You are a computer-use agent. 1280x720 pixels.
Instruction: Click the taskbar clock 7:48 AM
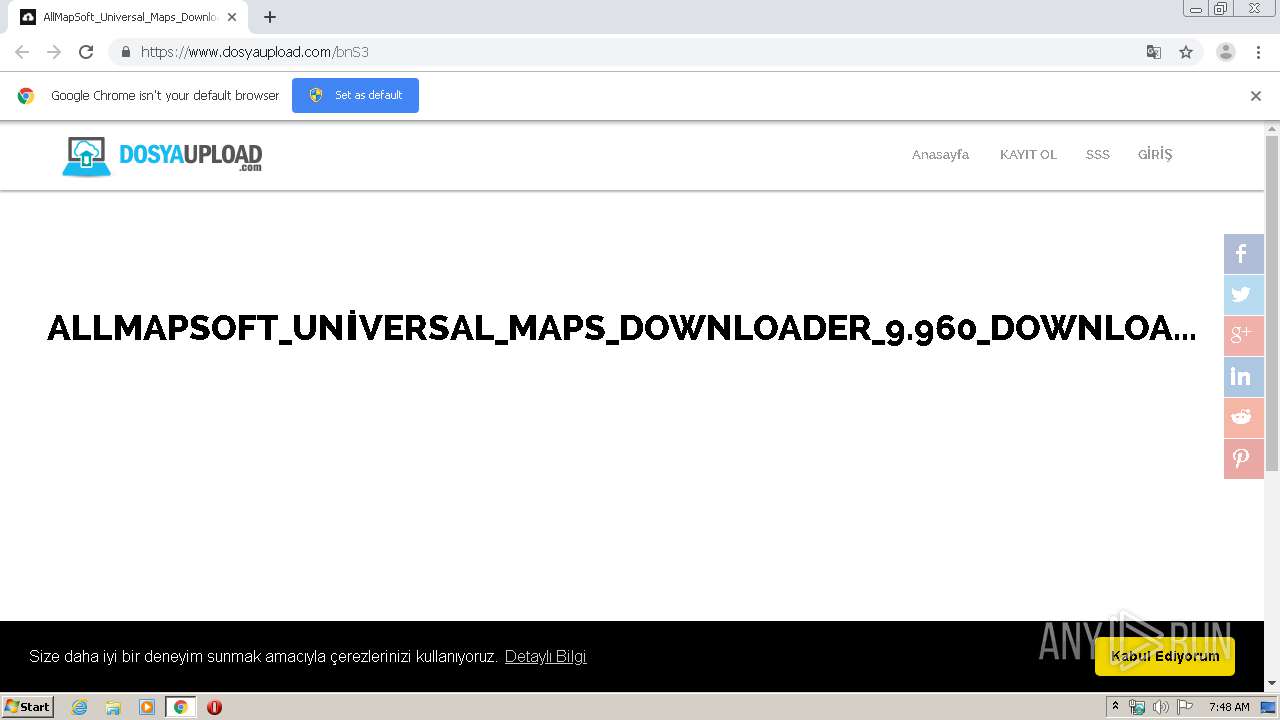[x=1229, y=707]
